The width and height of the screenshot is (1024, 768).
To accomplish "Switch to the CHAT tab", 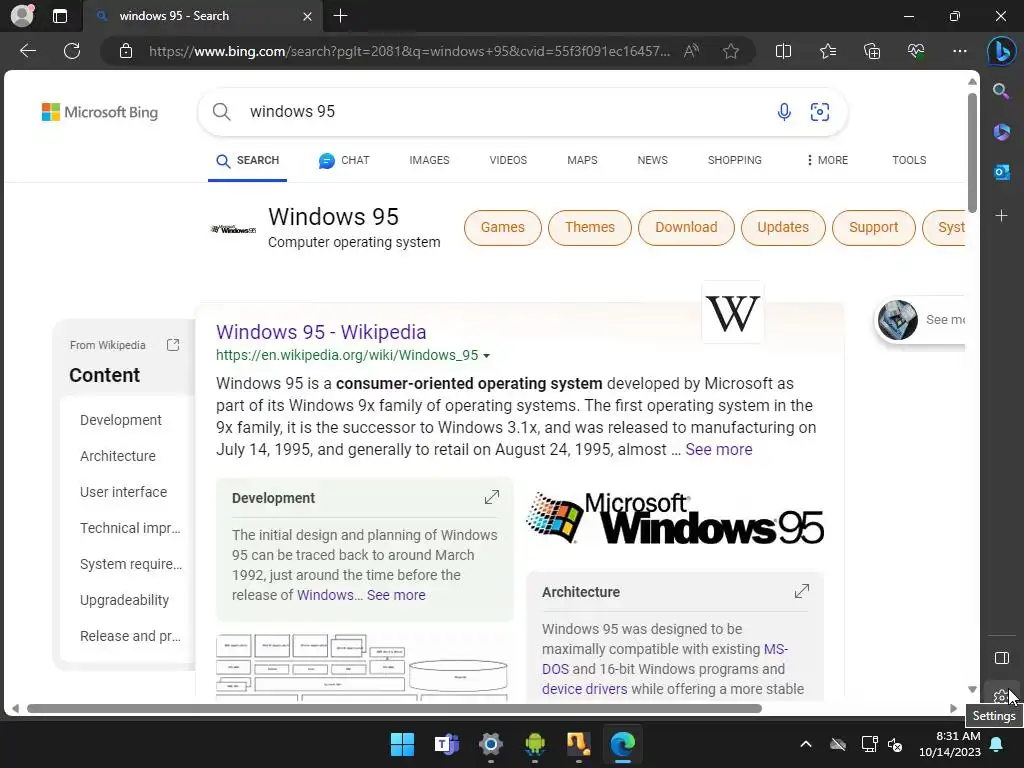I will click(344, 160).
